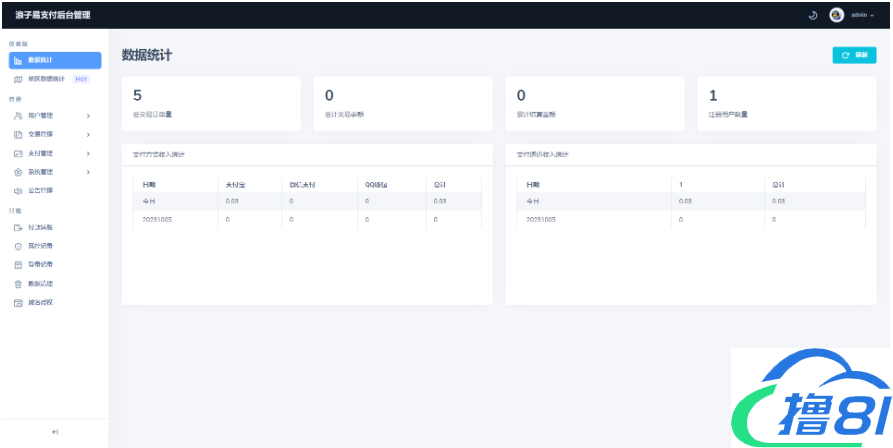Viewport: 893px width, 448px height.
Task: Click the admin user avatar
Action: 837,15
